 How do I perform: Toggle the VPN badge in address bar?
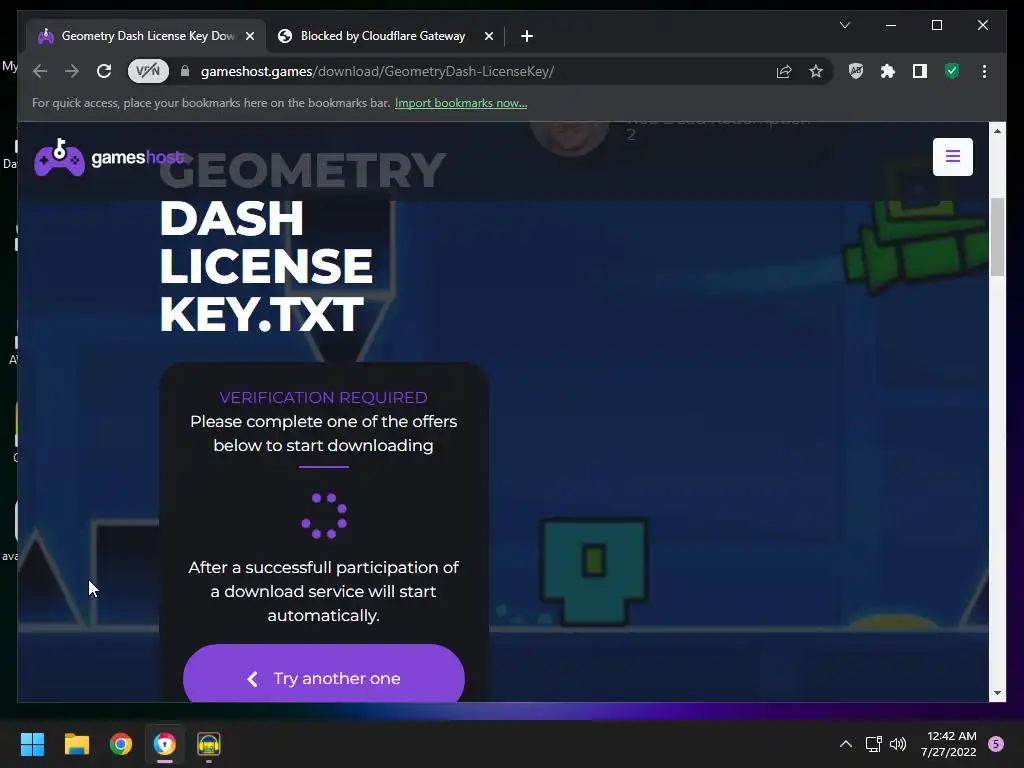[148, 71]
